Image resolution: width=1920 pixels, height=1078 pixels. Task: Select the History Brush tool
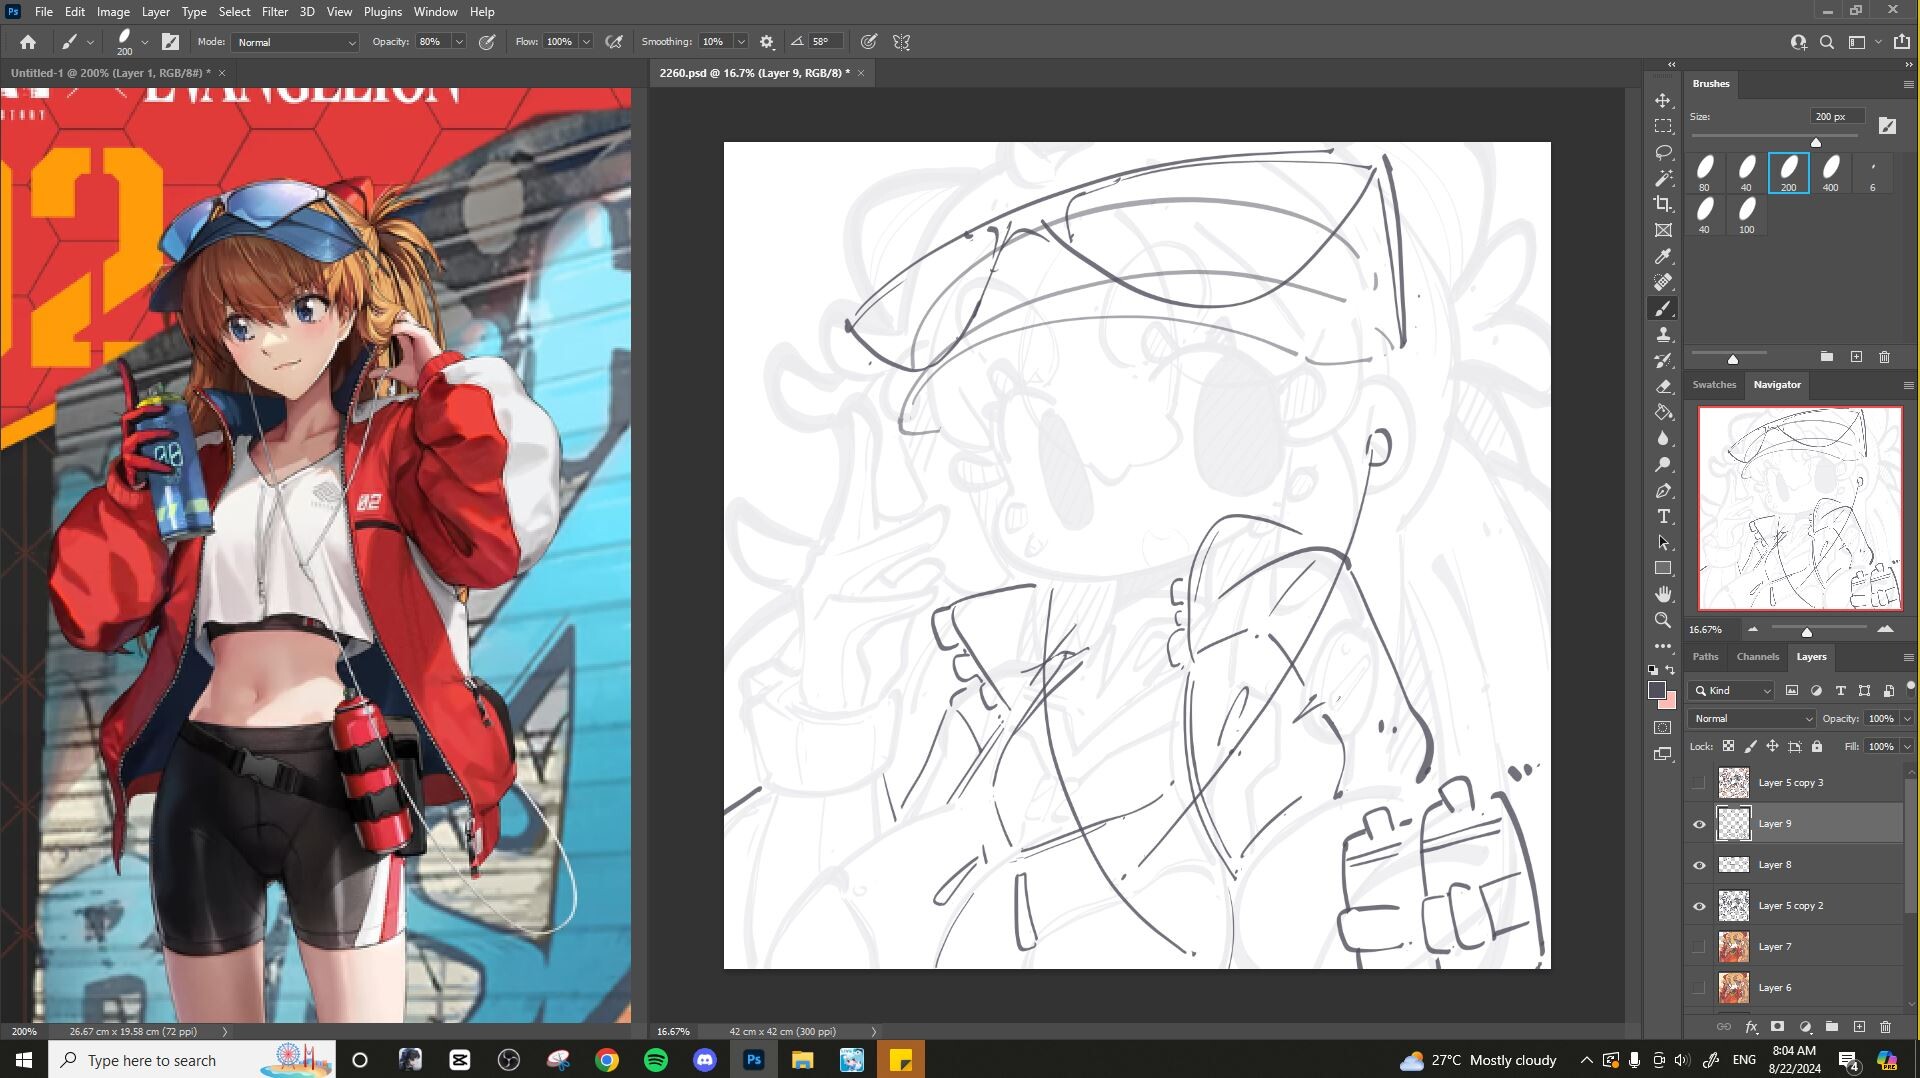coord(1663,361)
